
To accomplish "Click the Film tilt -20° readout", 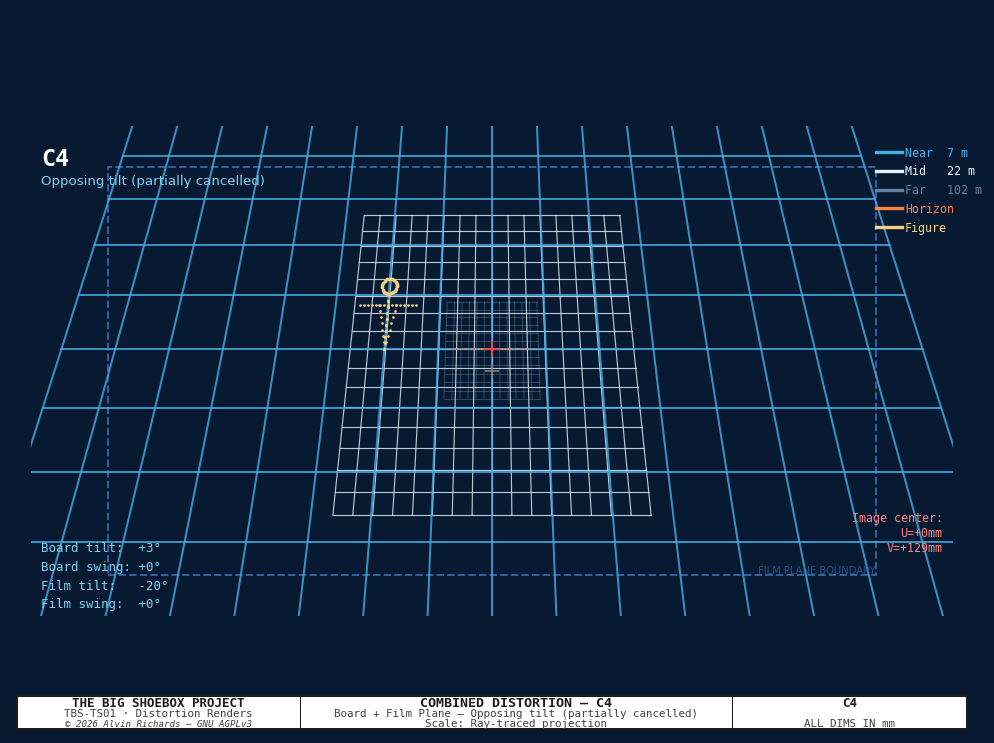I will 105,586.
